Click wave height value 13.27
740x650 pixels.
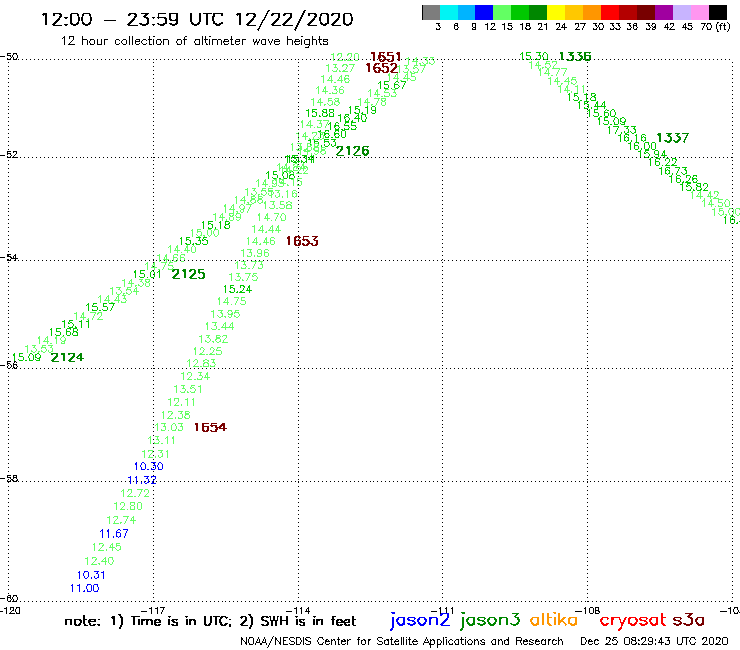[340, 68]
